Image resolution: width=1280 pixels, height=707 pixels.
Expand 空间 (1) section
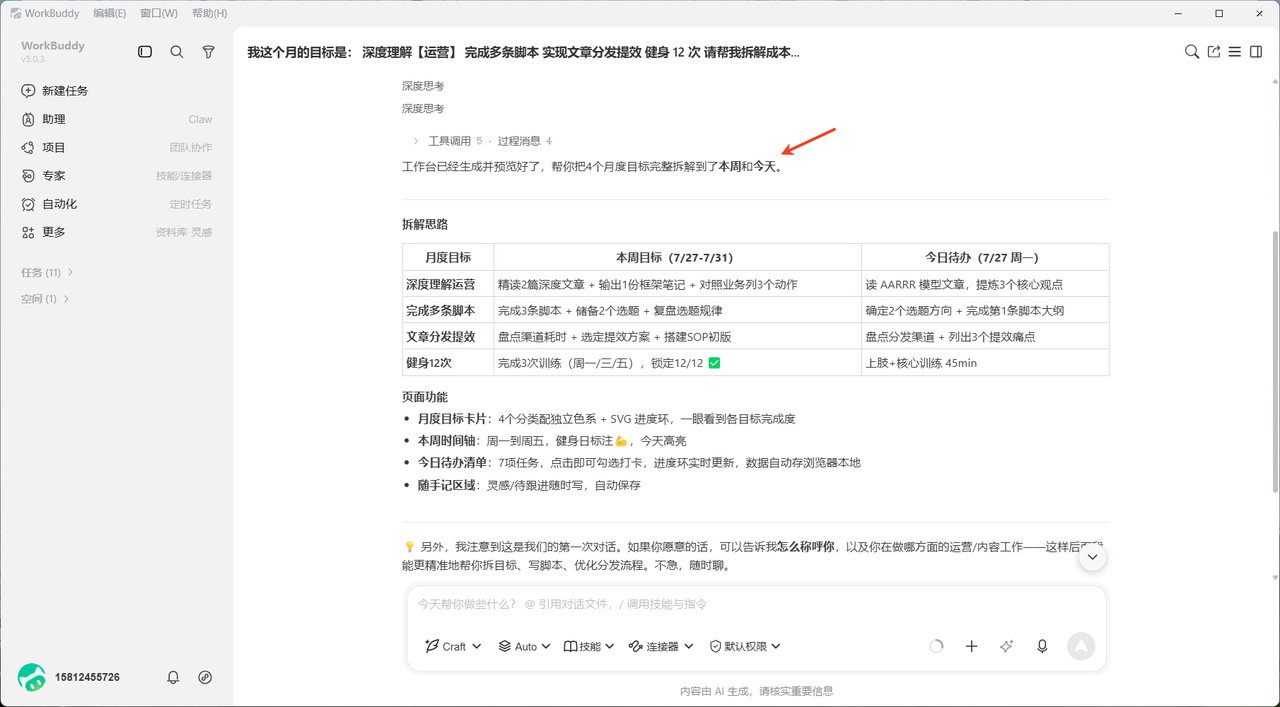tap(46, 298)
